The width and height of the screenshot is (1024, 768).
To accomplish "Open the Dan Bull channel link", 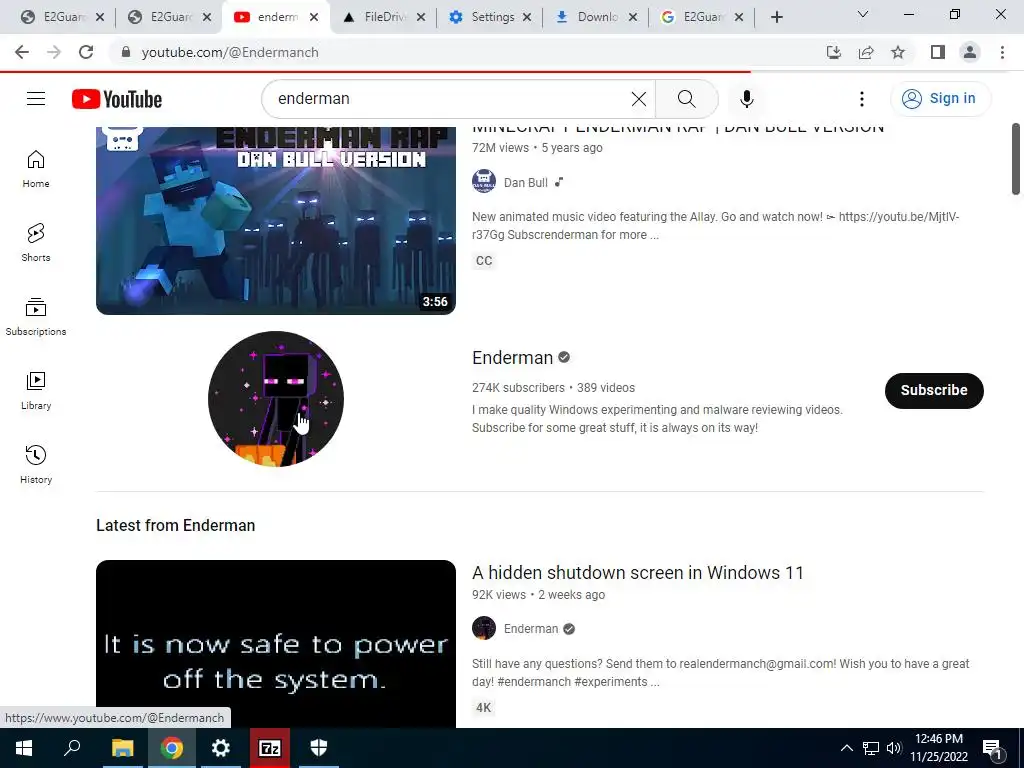I will coord(526,183).
